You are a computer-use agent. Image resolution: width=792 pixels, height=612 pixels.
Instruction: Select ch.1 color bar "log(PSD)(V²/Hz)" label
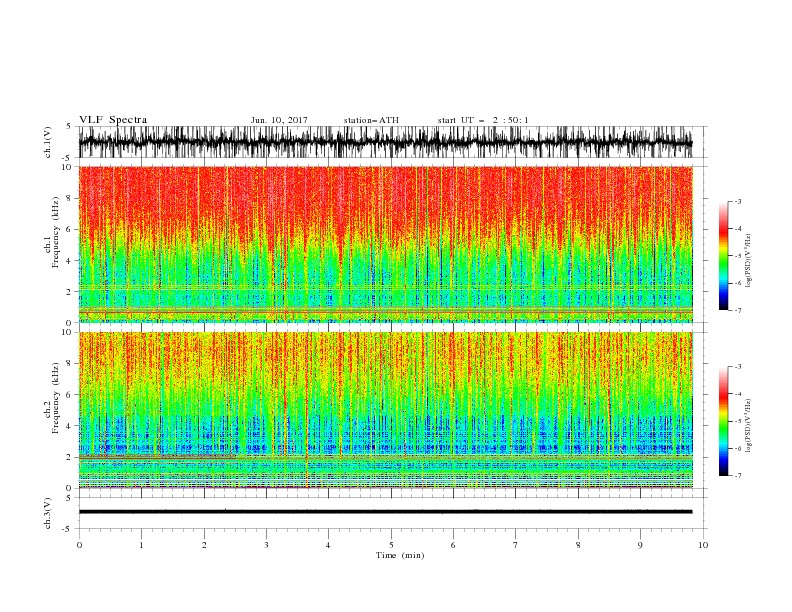pyautogui.click(x=749, y=260)
